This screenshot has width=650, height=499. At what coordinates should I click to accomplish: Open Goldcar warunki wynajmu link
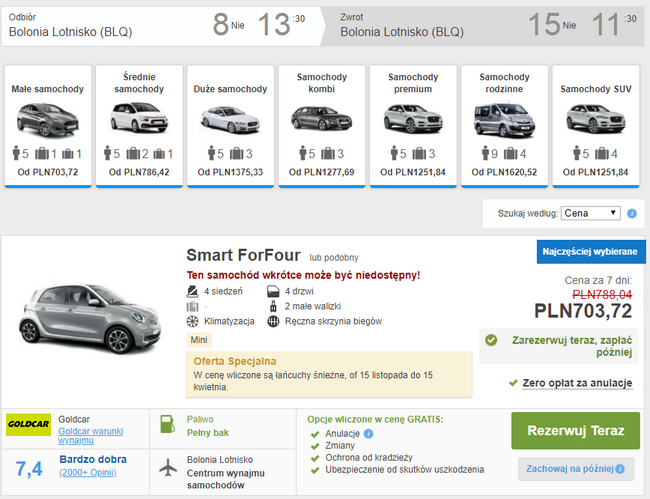point(90,435)
